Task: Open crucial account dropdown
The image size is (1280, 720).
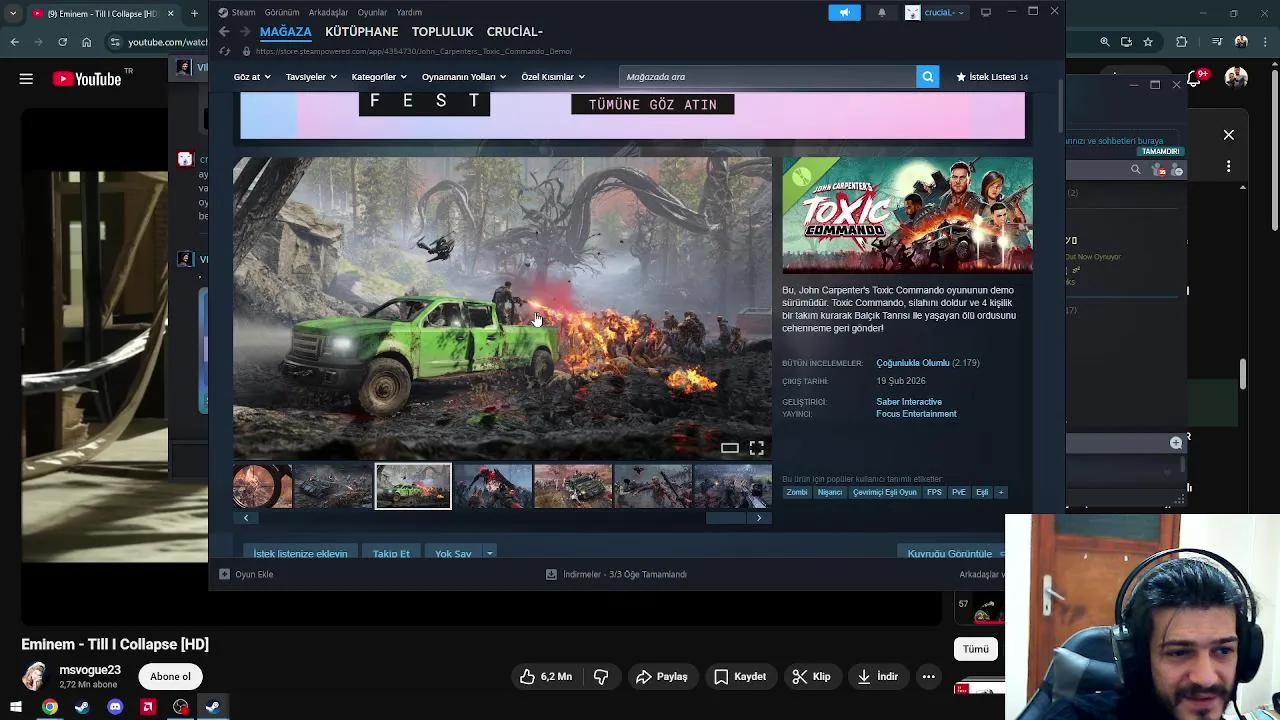Action: tap(935, 12)
